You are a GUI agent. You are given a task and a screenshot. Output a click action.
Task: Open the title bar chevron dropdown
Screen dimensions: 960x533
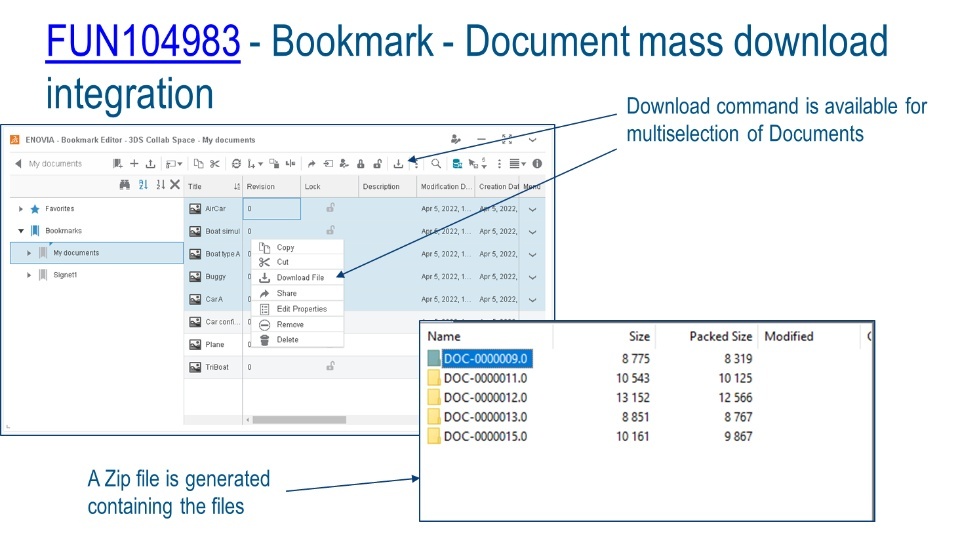click(533, 140)
